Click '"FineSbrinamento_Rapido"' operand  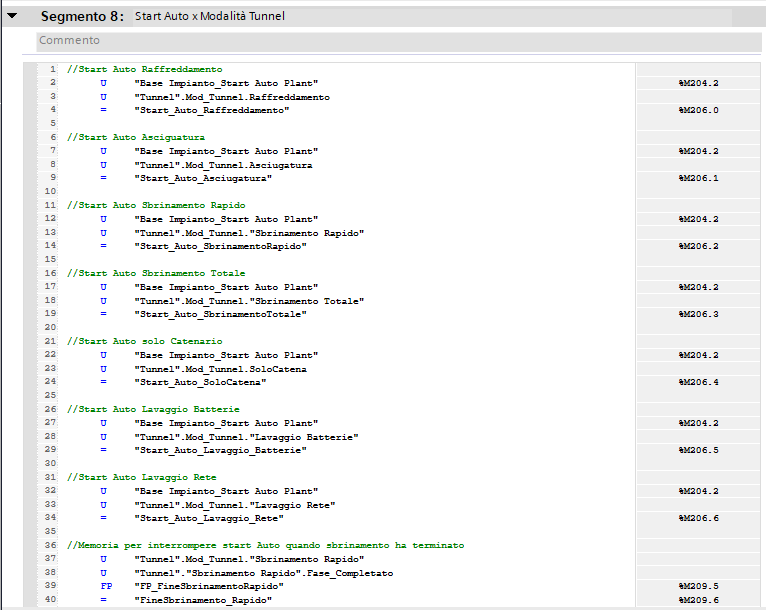pos(203,600)
